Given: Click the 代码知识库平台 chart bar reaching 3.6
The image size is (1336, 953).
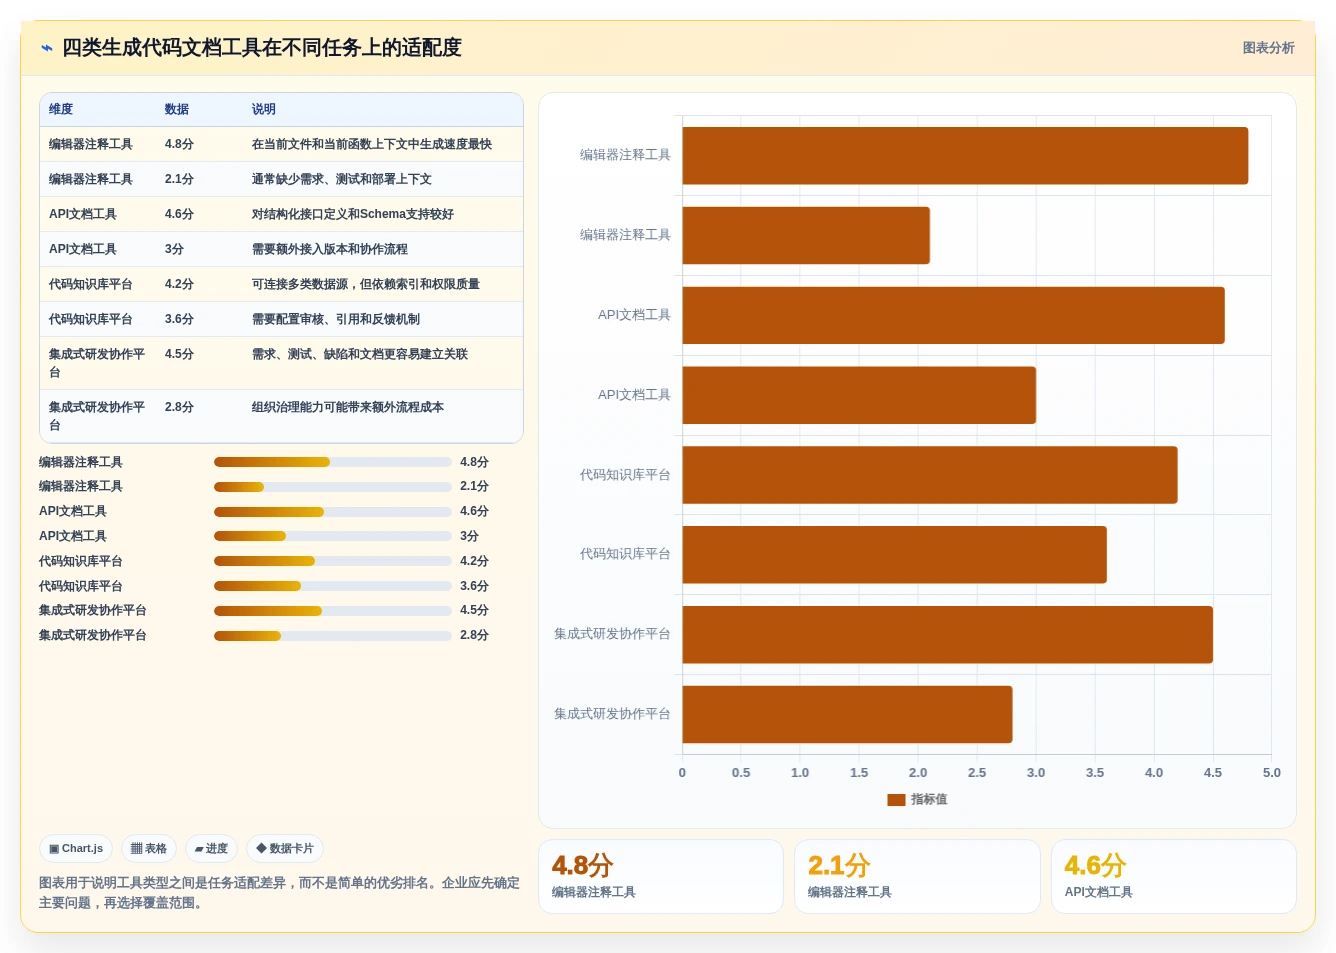Looking at the screenshot, I should coord(894,555).
